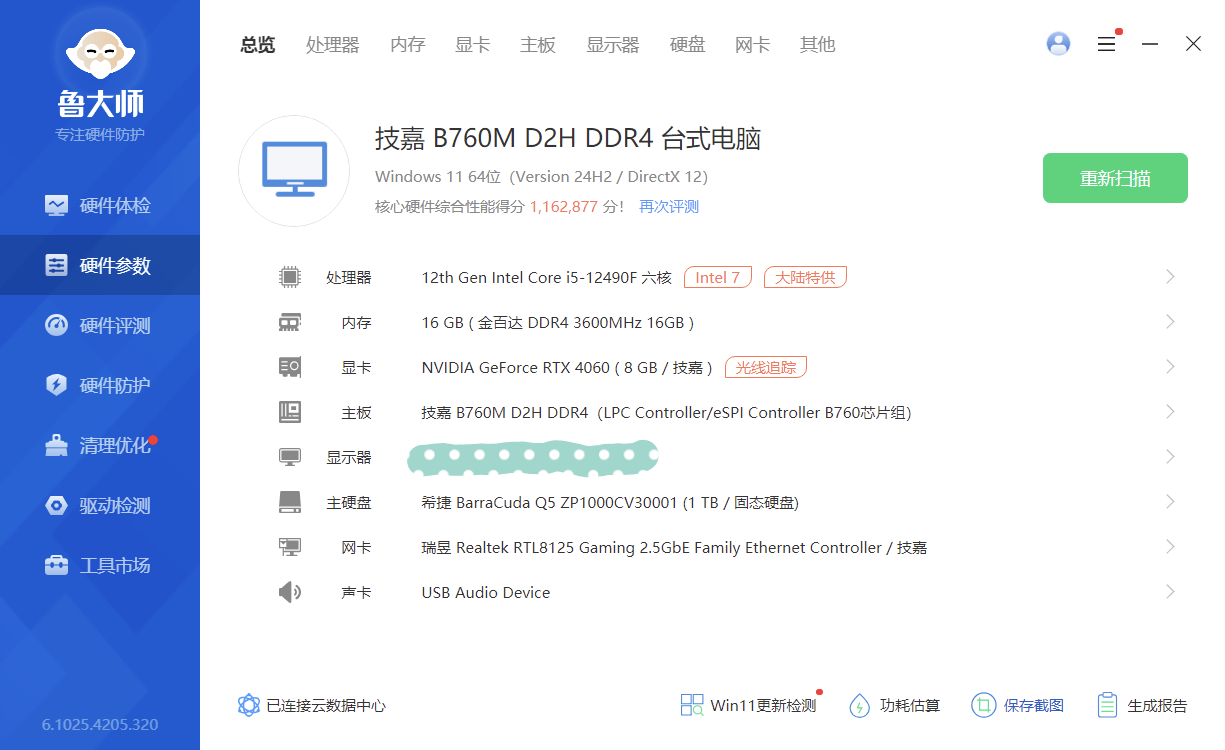Screen dimensions: 1225x750
Task: Click the large desktop computer icon
Action: [294, 170]
